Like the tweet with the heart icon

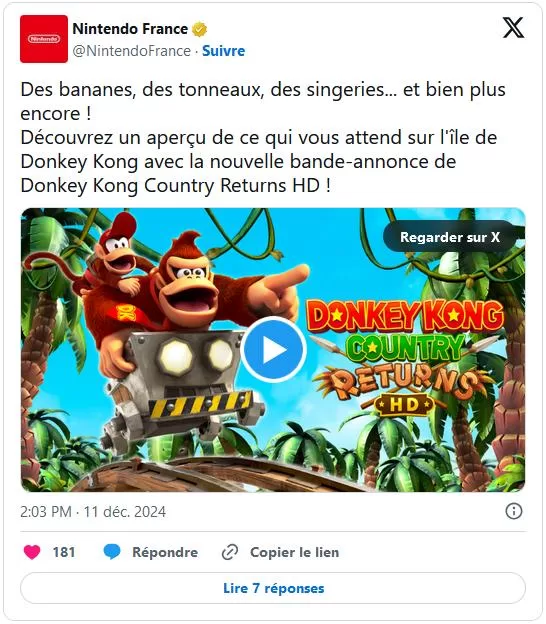[x=32, y=552]
